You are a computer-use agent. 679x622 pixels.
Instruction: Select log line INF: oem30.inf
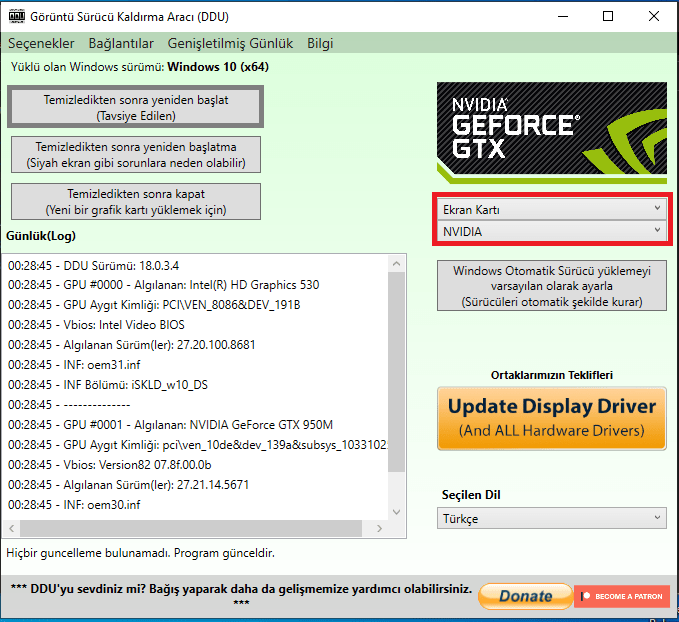coord(74,505)
